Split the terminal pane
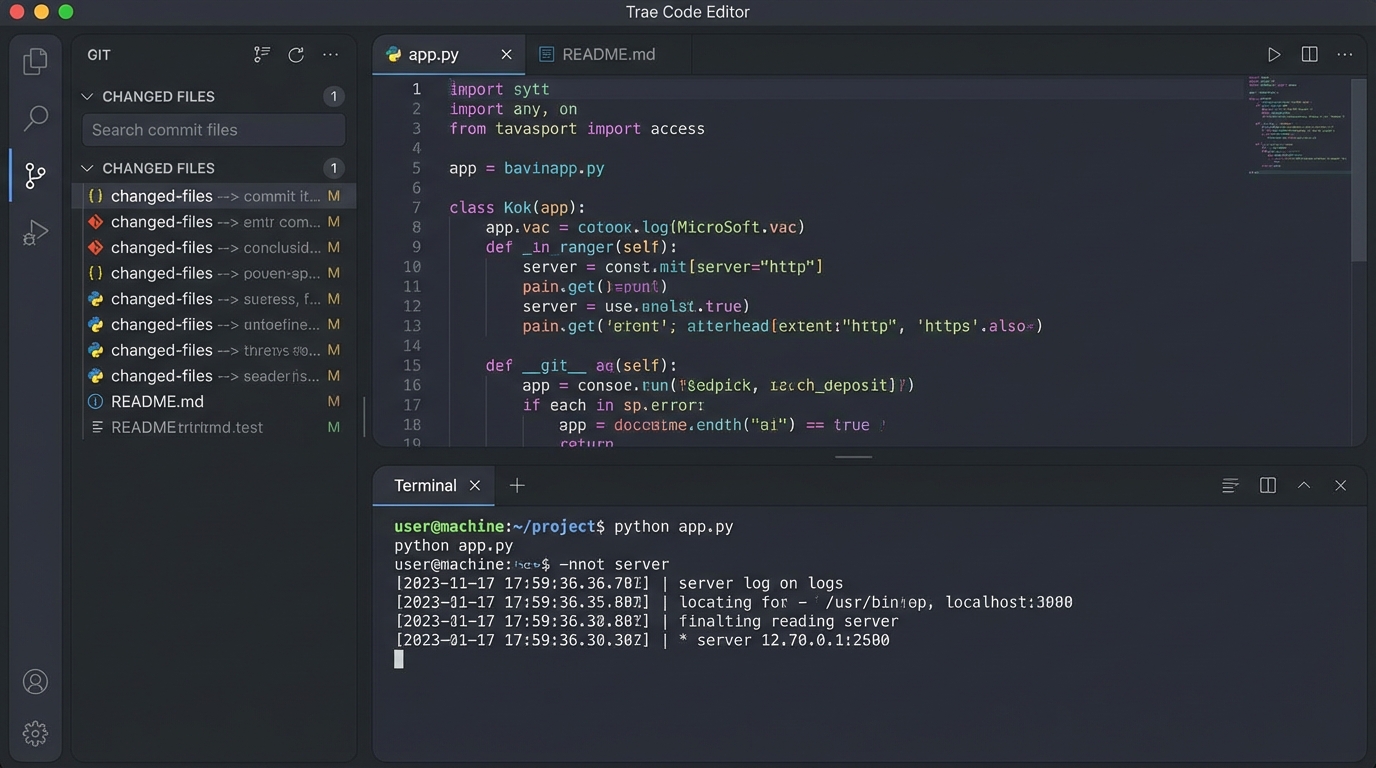 [x=1267, y=485]
